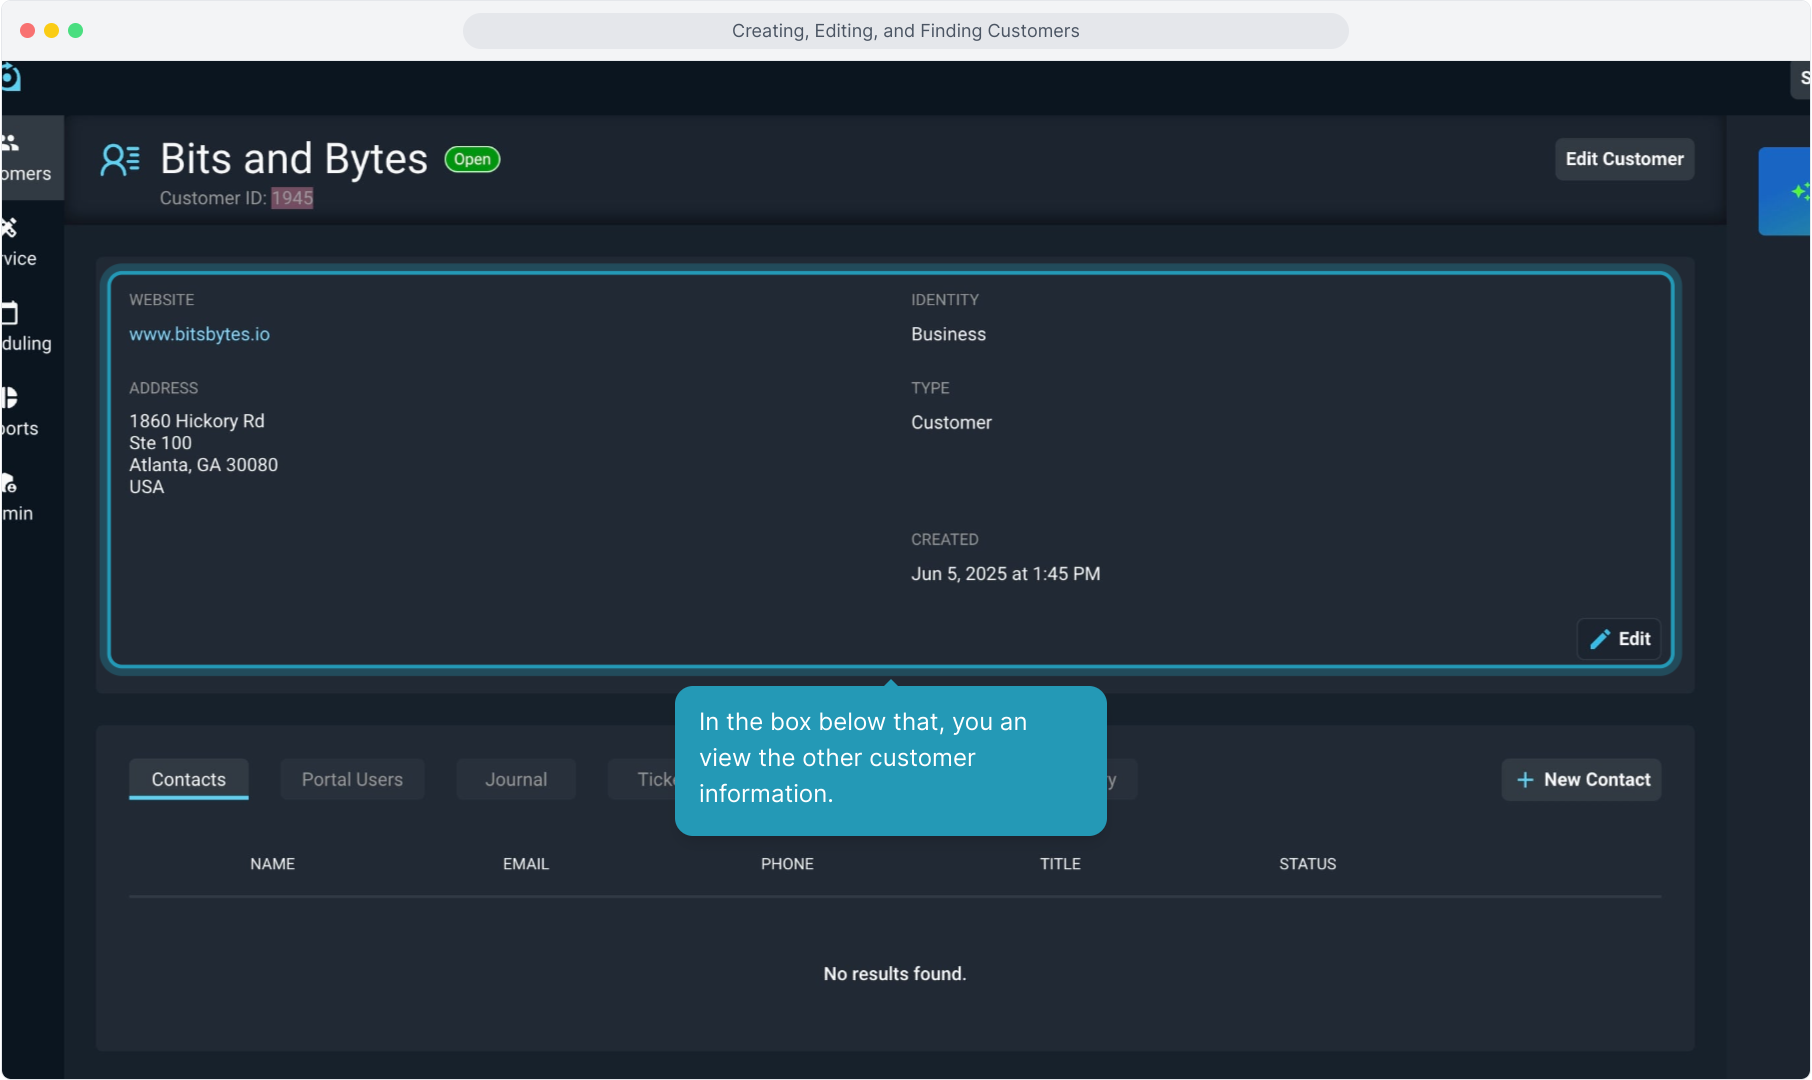The image size is (1812, 1080).
Task: Add a New Contact
Action: click(1581, 780)
